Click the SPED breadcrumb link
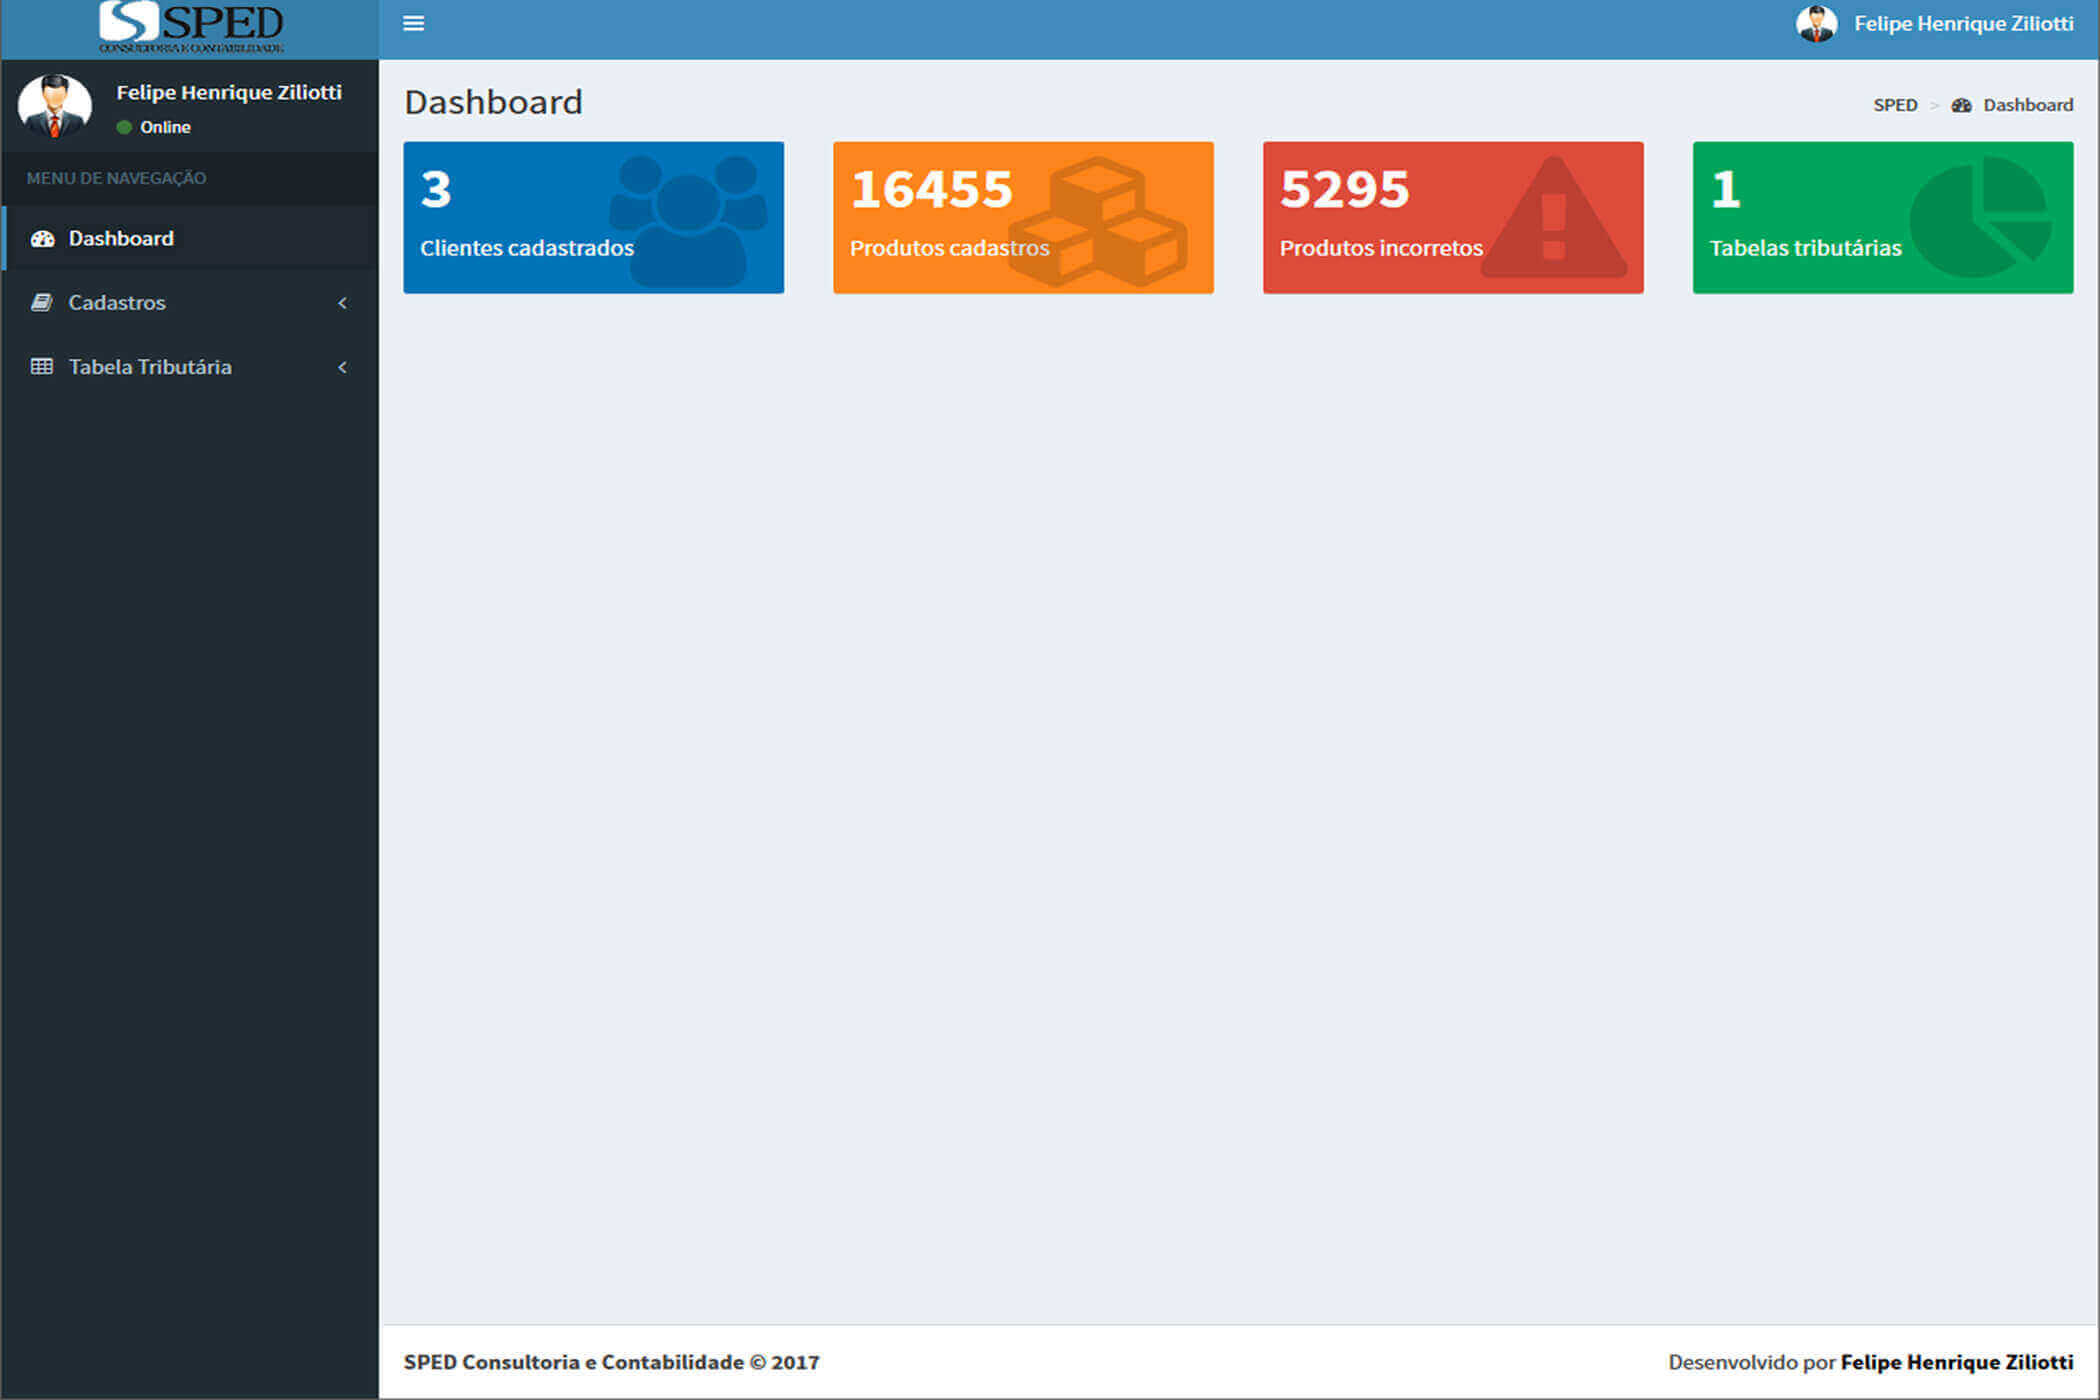Viewport: 2100px width, 1400px height. [x=1895, y=105]
